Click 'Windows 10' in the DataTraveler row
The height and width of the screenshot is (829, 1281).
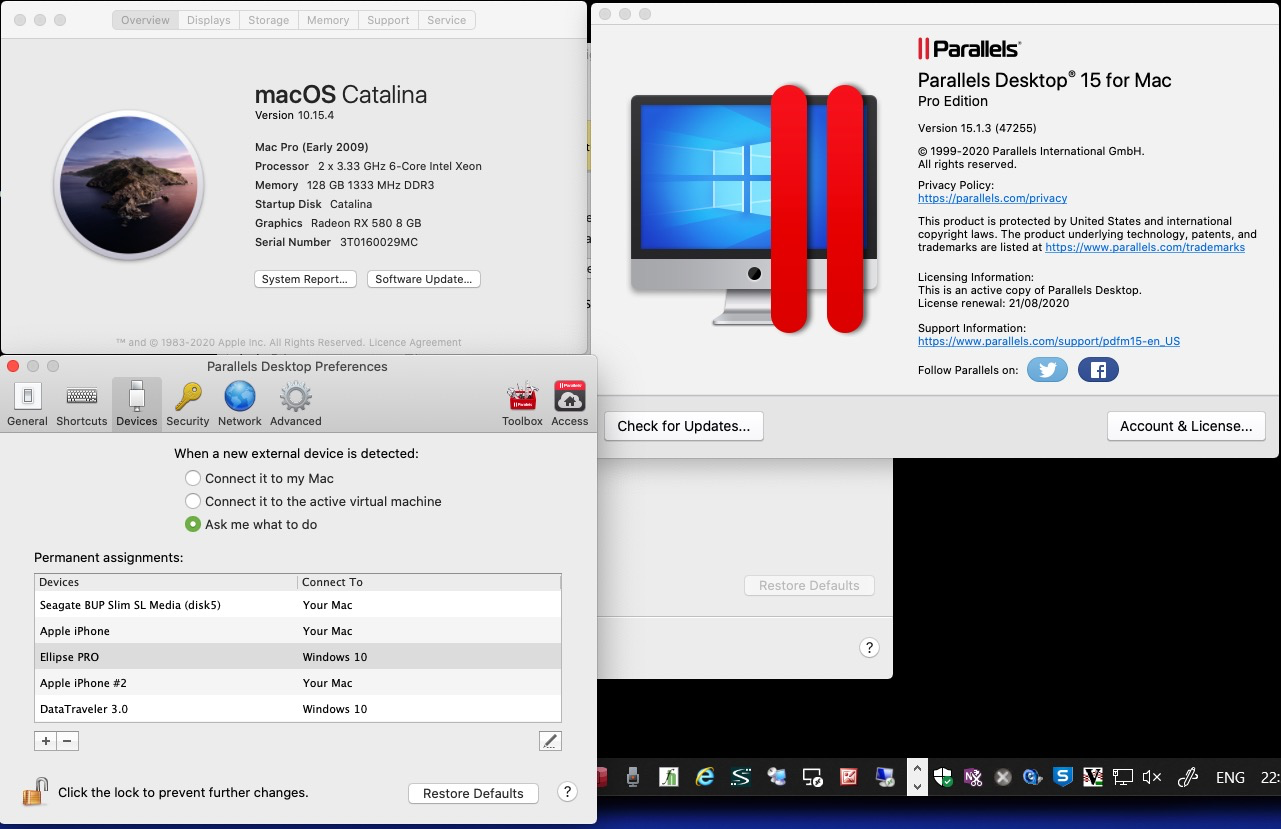[335, 709]
